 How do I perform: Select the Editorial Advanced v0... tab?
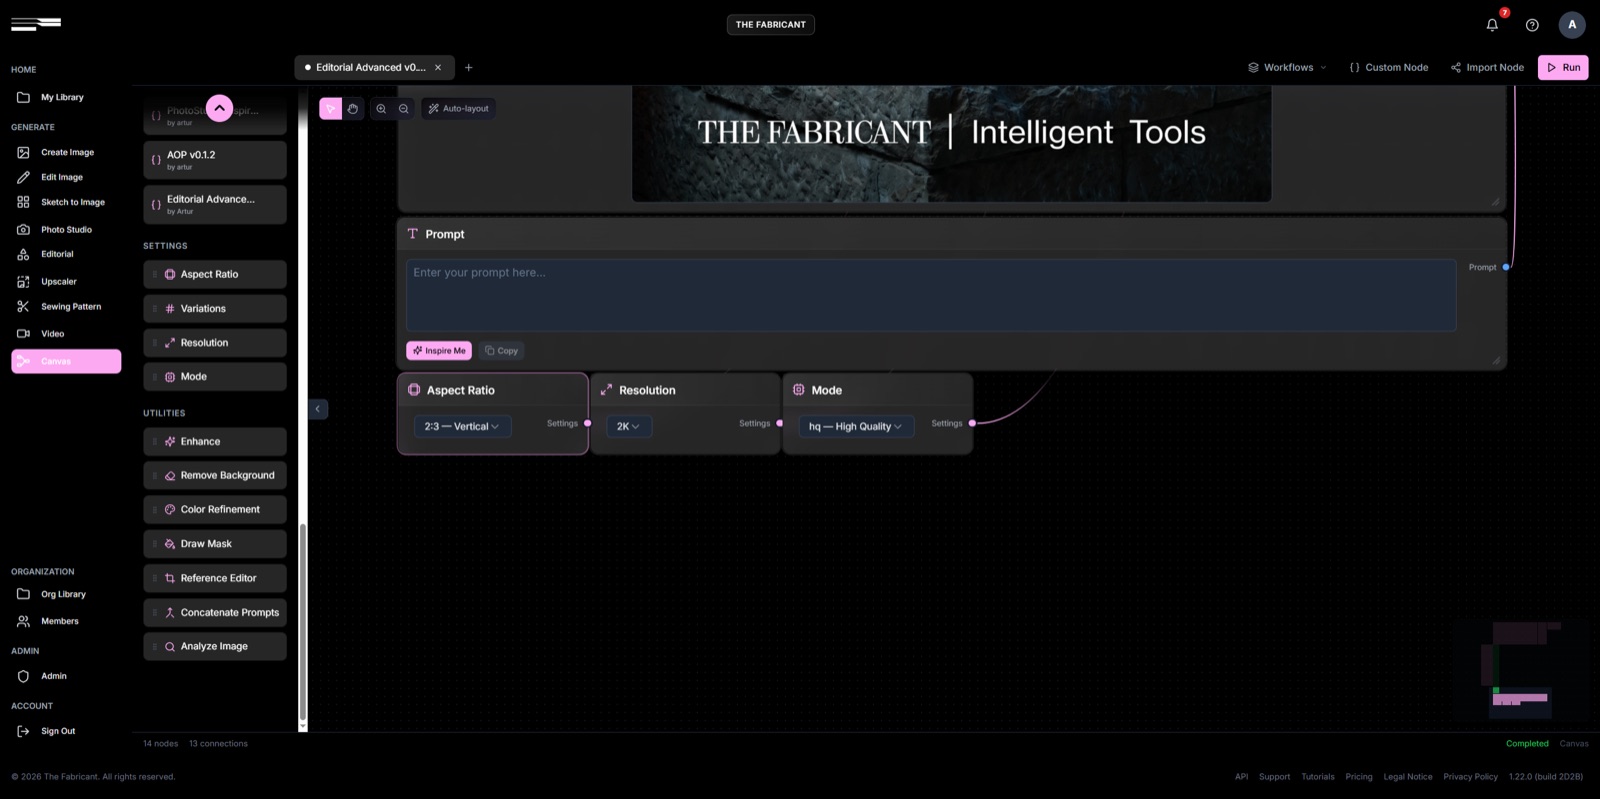pyautogui.click(x=374, y=68)
